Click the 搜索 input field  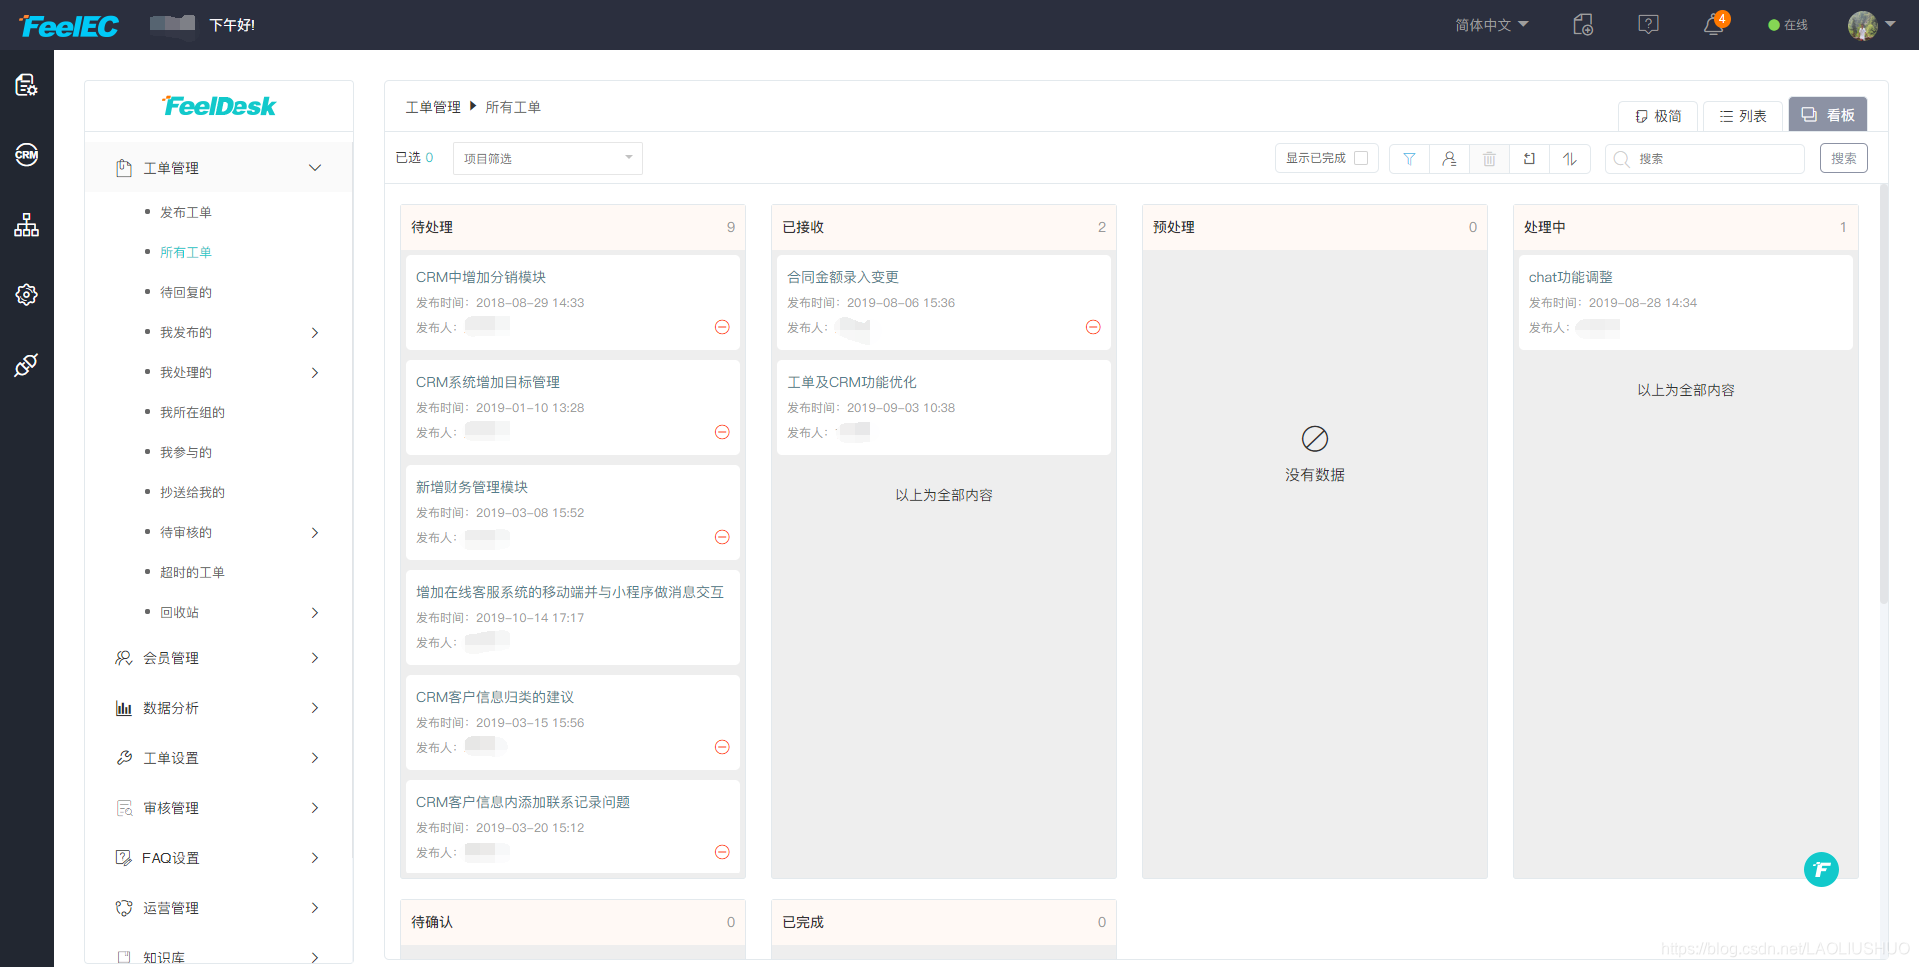tap(1705, 159)
